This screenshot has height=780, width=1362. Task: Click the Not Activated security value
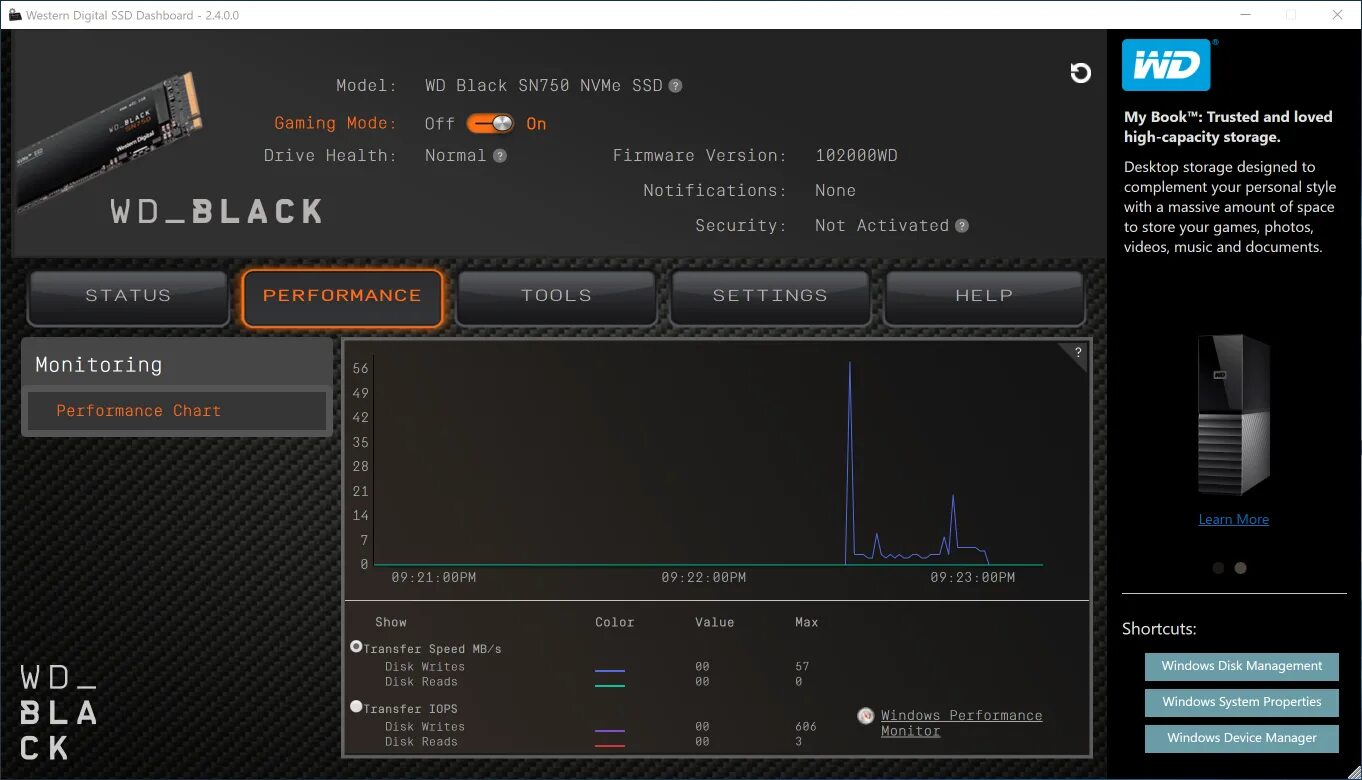tap(882, 226)
